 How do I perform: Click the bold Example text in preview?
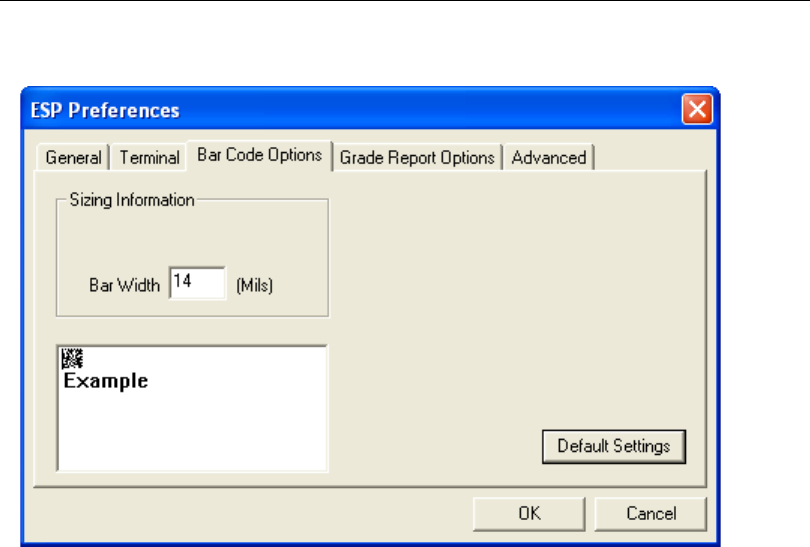coord(106,381)
